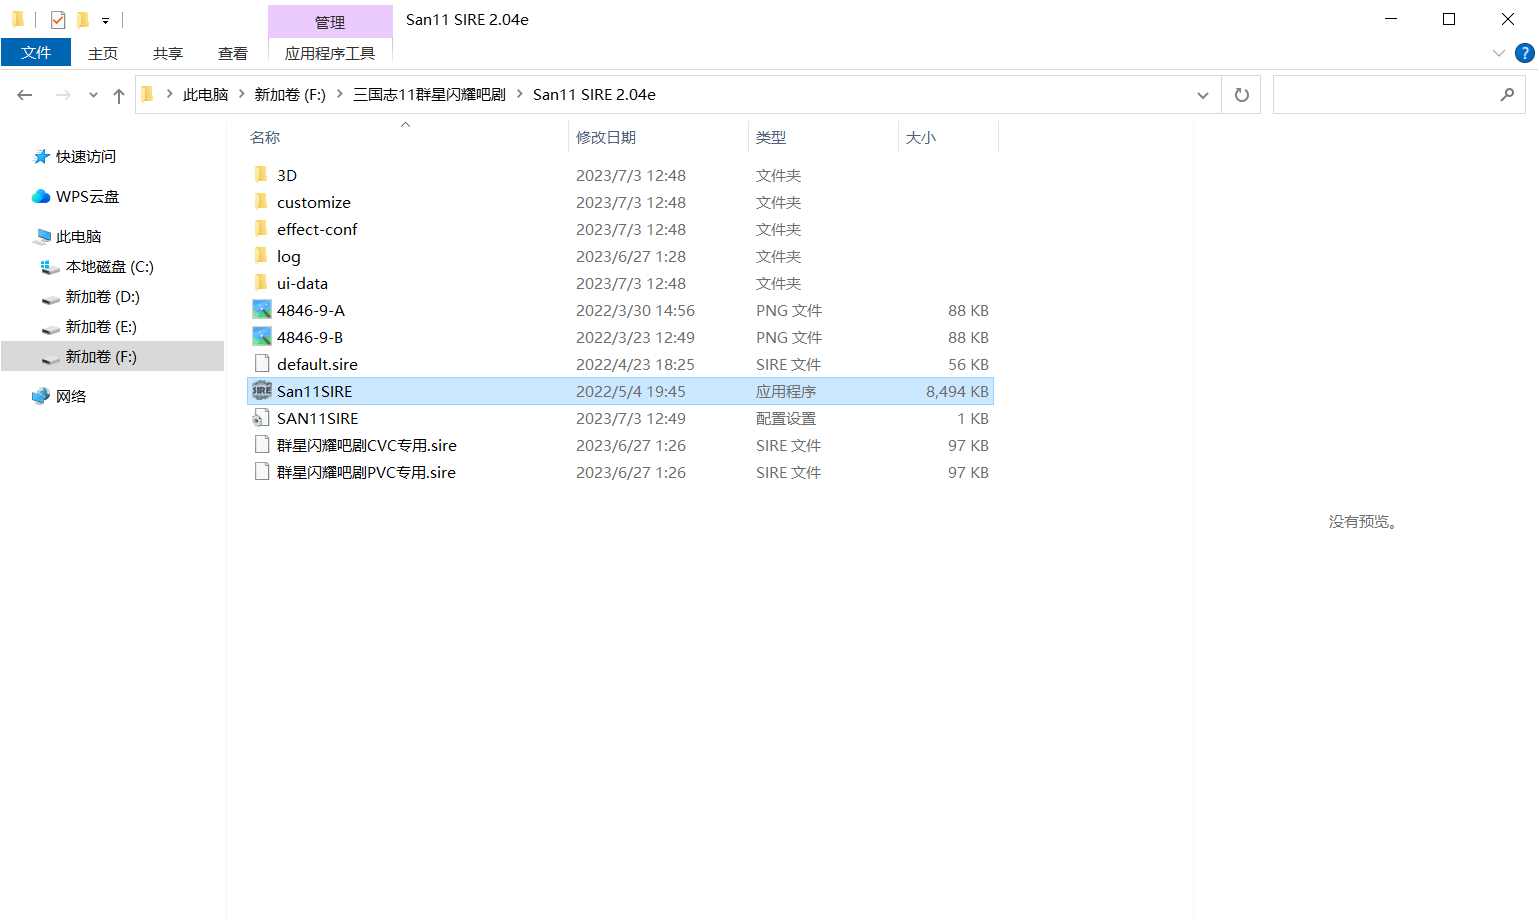
Task: Switch to the 查看 ribbon tab
Action: (x=233, y=53)
